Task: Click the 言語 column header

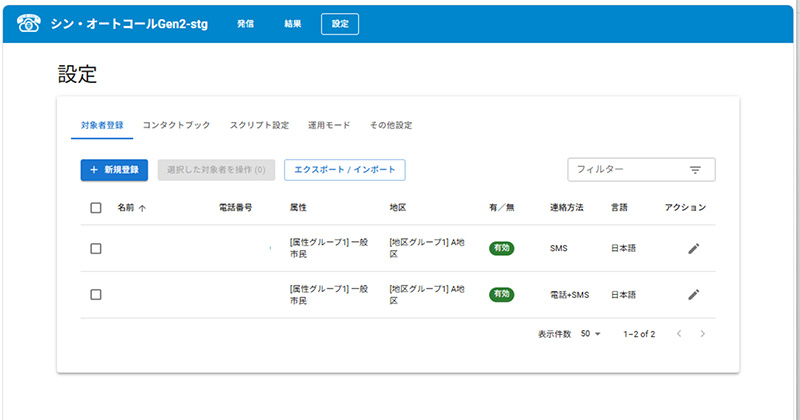Action: click(x=619, y=207)
